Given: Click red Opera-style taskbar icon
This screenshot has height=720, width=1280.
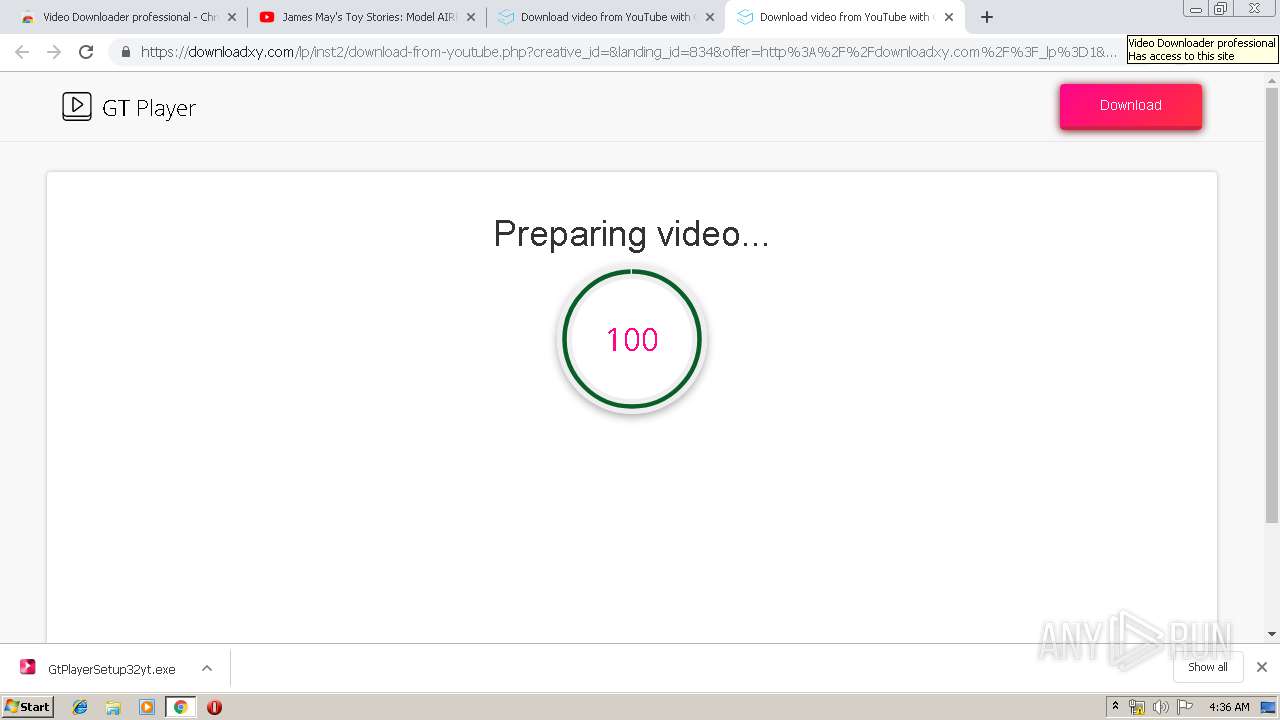Looking at the screenshot, I should coord(214,707).
